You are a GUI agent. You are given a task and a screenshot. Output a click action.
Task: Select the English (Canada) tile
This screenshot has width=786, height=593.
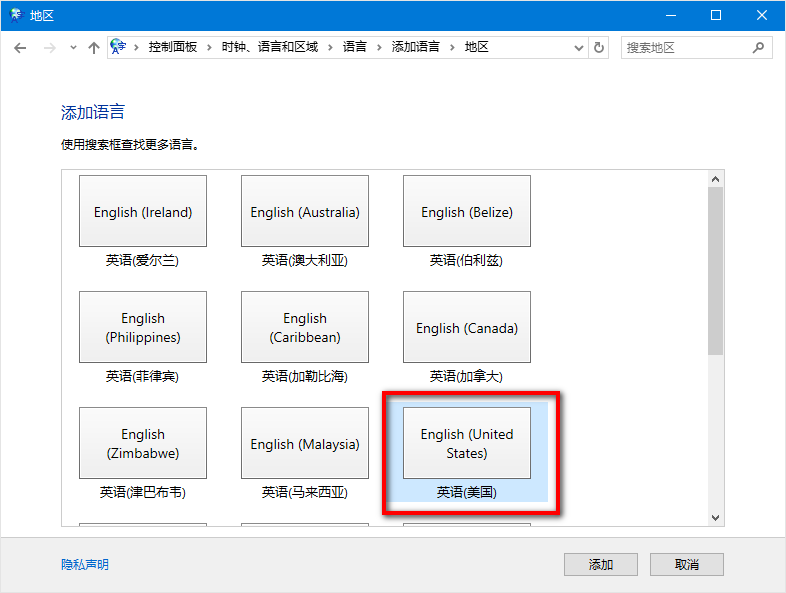467,328
